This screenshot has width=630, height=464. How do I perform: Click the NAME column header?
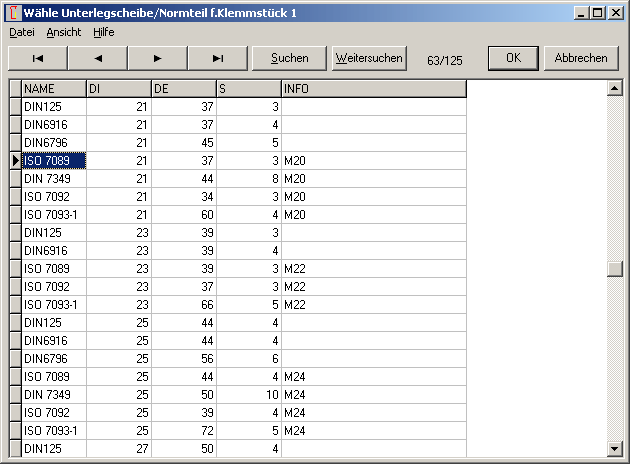click(x=53, y=89)
